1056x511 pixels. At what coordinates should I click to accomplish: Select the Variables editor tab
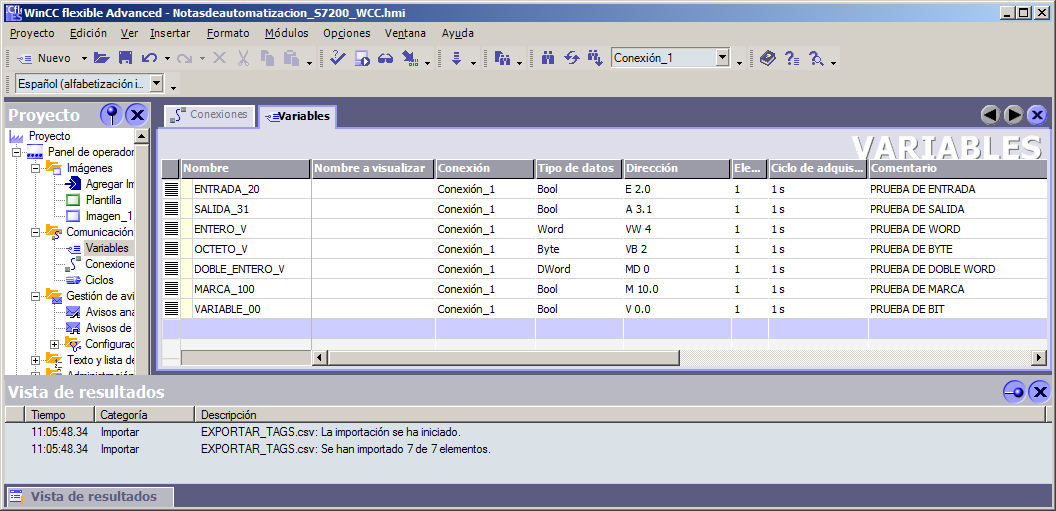tap(298, 116)
